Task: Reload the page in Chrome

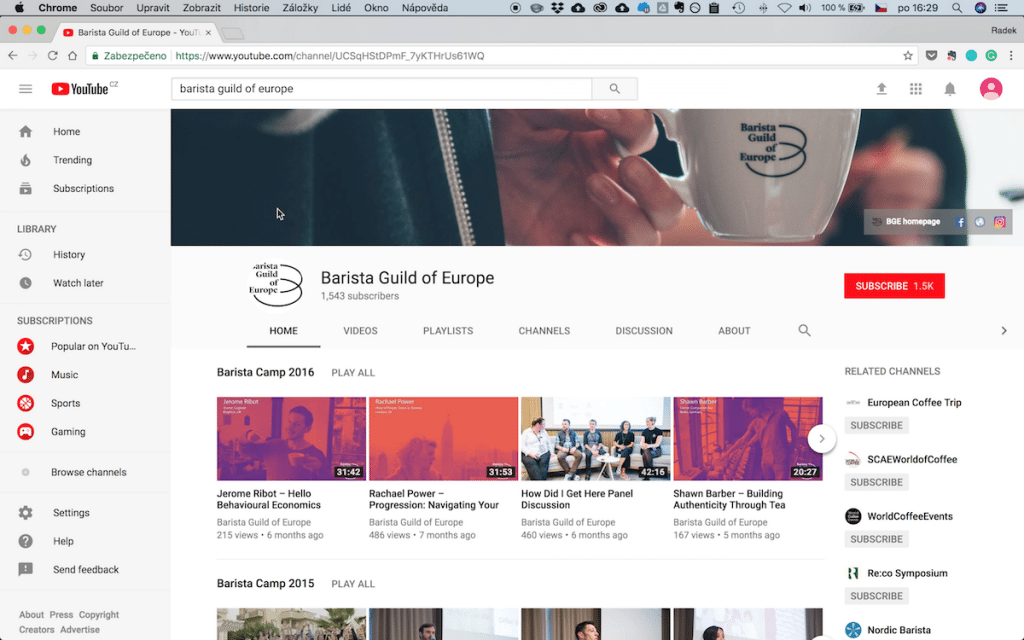Action: pyautogui.click(x=53, y=56)
